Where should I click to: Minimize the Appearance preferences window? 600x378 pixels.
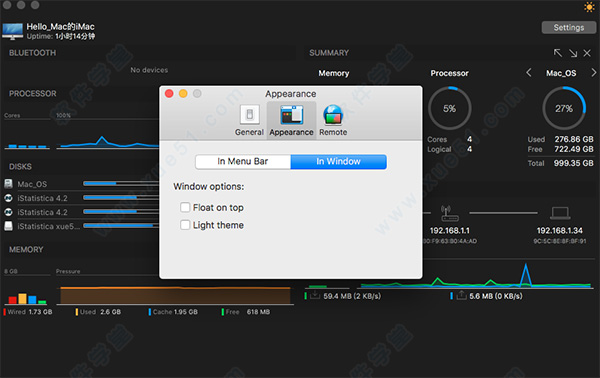pyautogui.click(x=183, y=93)
